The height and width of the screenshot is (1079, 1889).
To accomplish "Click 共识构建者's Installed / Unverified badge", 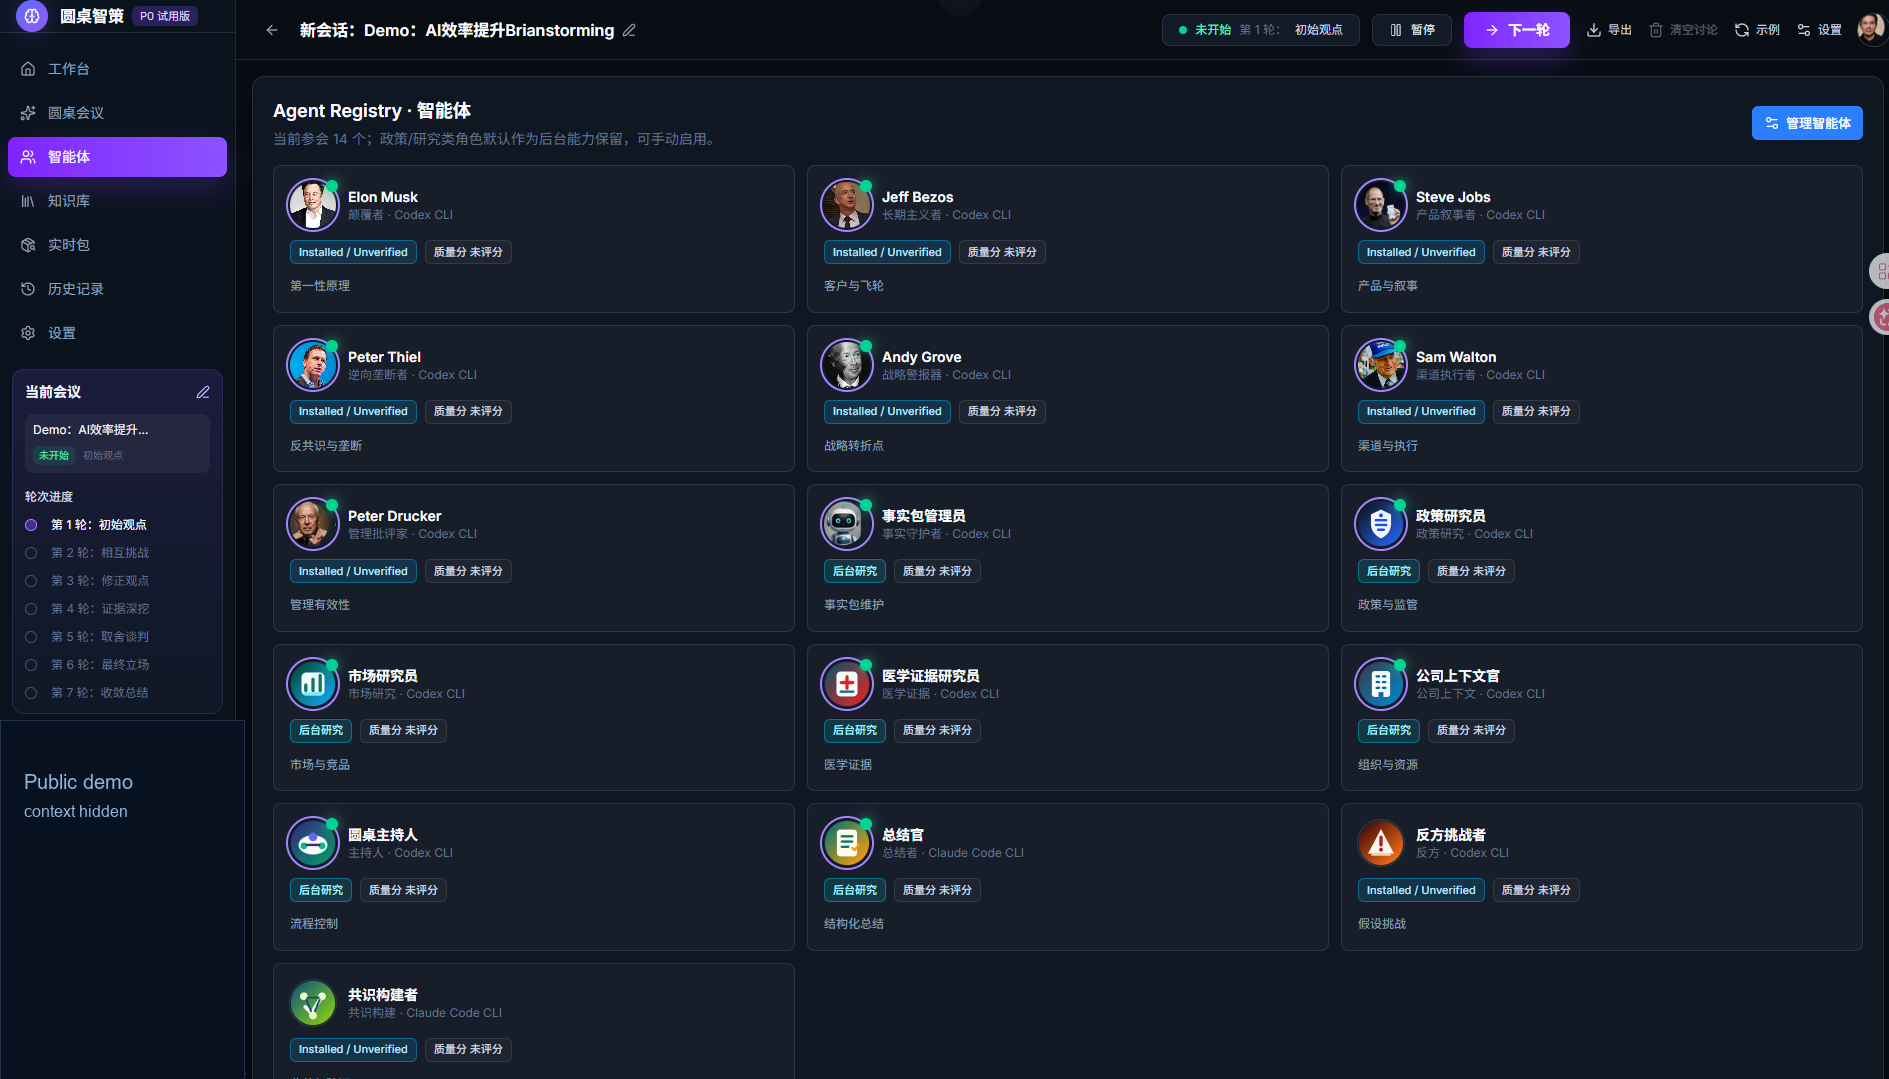I will click(353, 1049).
